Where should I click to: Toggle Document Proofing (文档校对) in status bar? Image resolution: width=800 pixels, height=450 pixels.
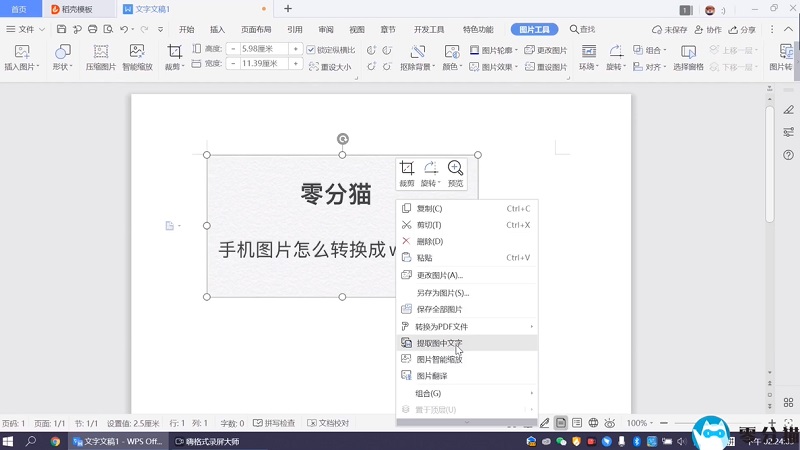pyautogui.click(x=328, y=423)
